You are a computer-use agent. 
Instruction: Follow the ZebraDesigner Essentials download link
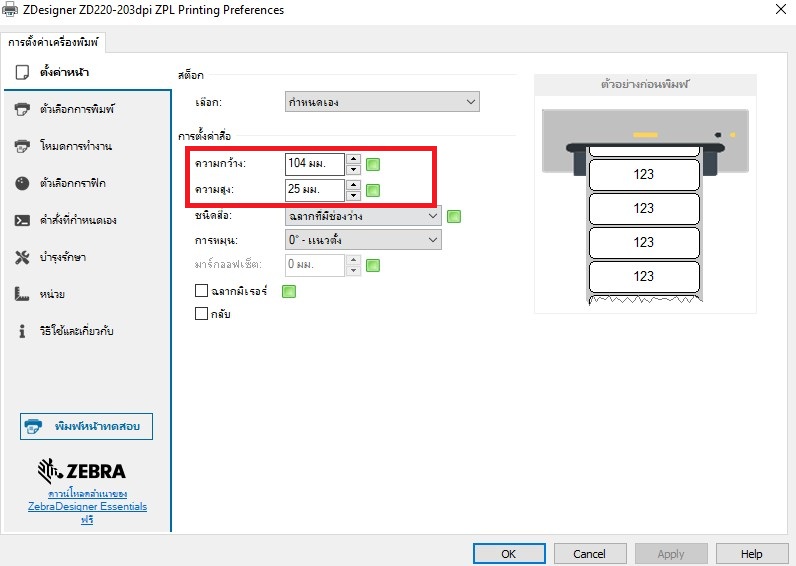87,506
